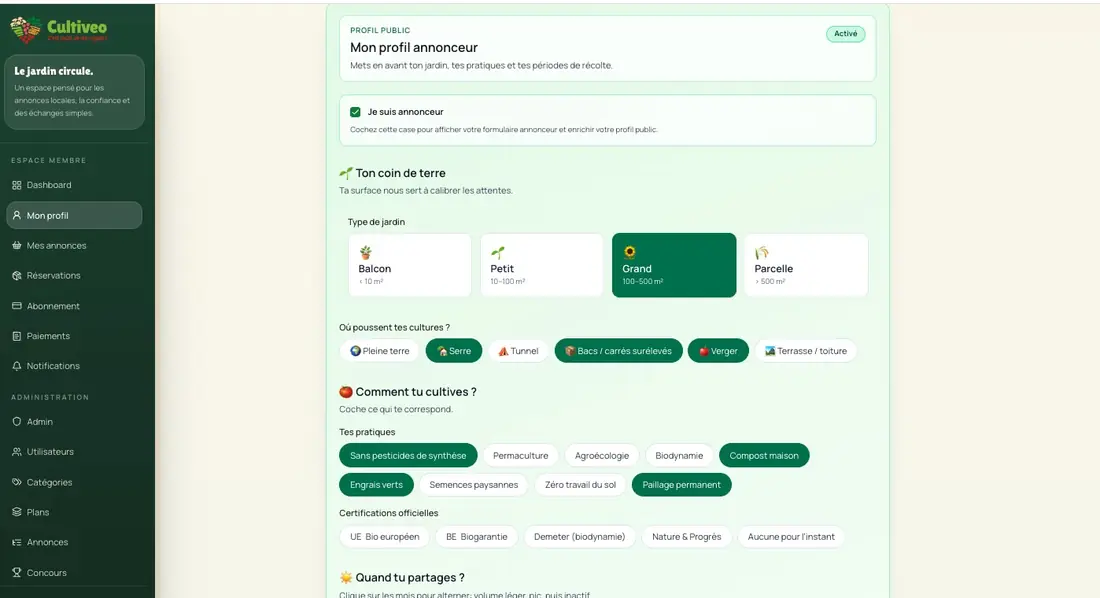The image size is (1100, 598).
Task: Deselect the Paillage permanent practice
Action: tap(682, 485)
